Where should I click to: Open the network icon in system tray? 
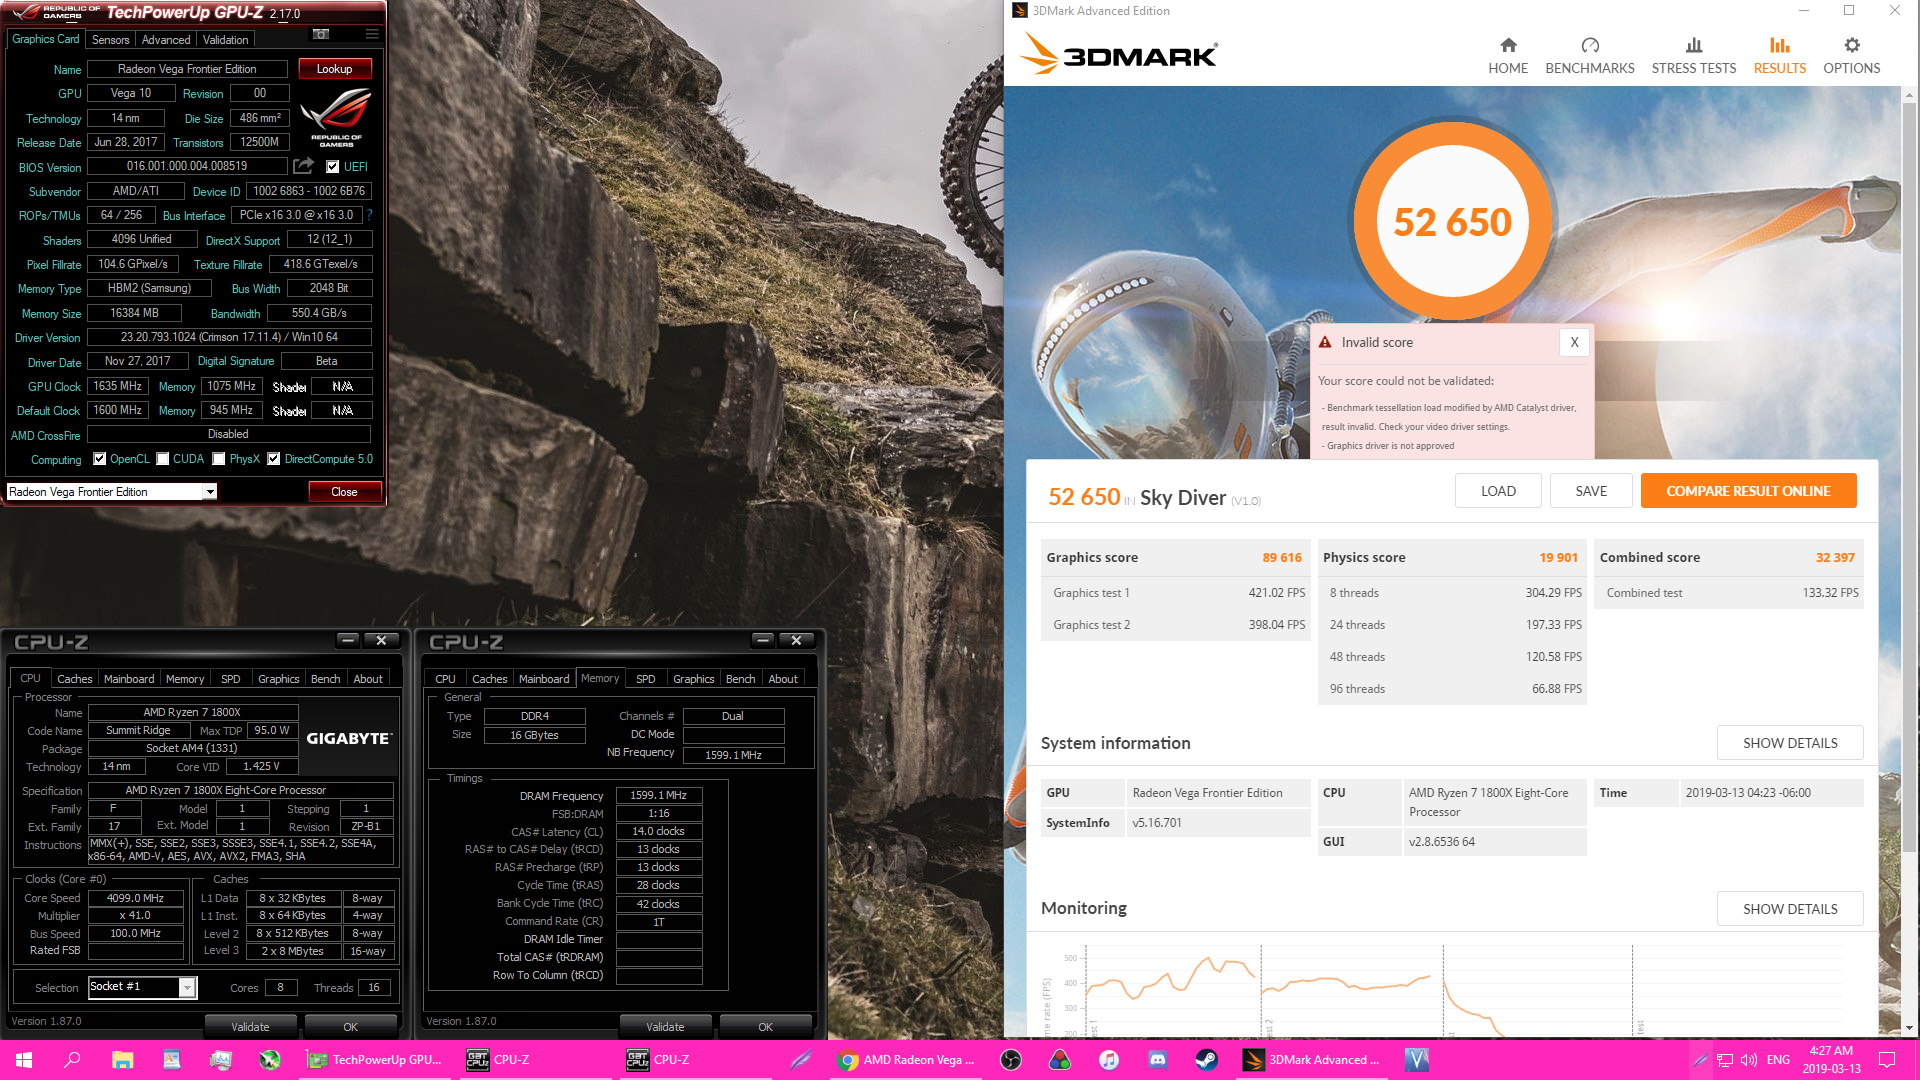click(1725, 1060)
